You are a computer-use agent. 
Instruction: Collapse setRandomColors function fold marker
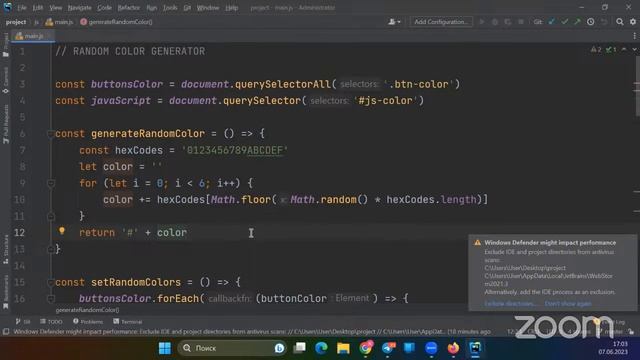[x=51, y=282]
